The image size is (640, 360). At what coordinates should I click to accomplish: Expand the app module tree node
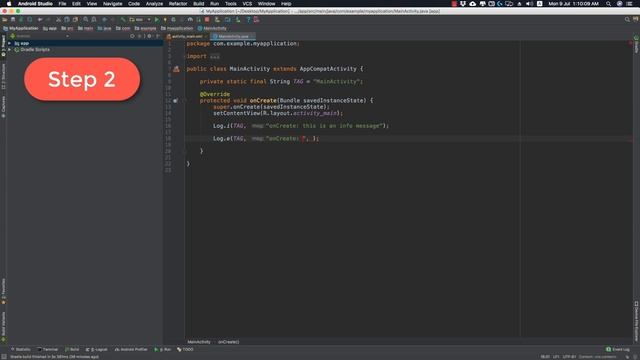pyautogui.click(x=10, y=43)
